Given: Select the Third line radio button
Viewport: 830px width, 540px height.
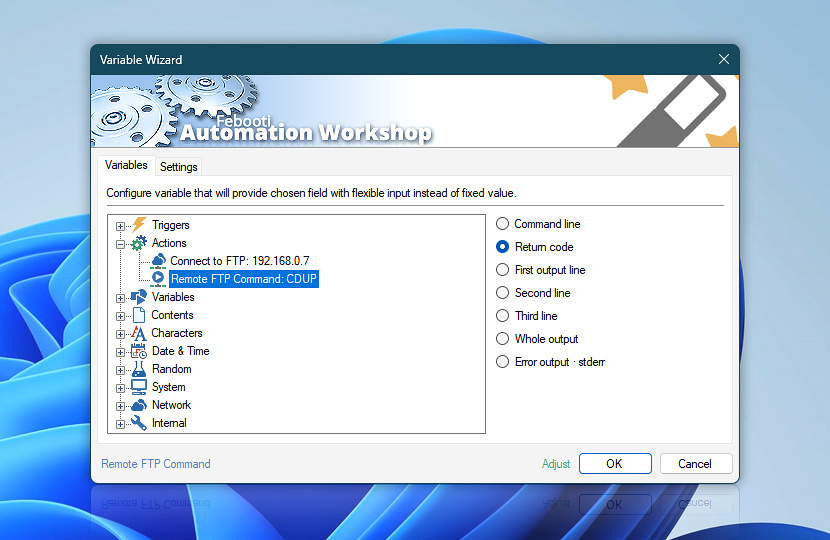Looking at the screenshot, I should pos(502,316).
